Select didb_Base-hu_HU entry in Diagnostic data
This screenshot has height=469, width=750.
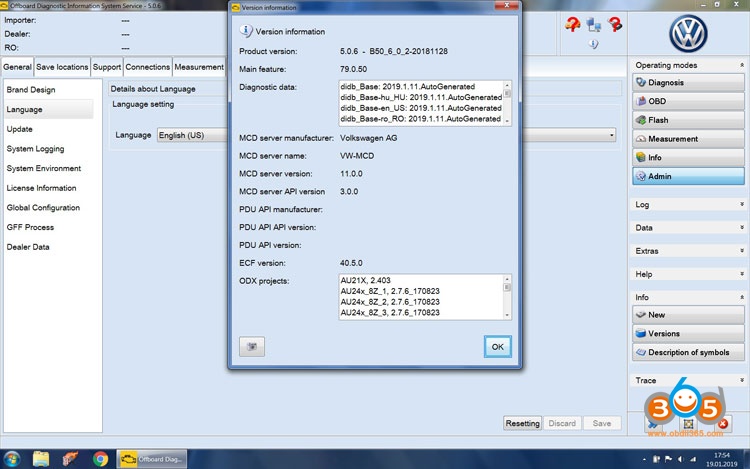coord(421,97)
